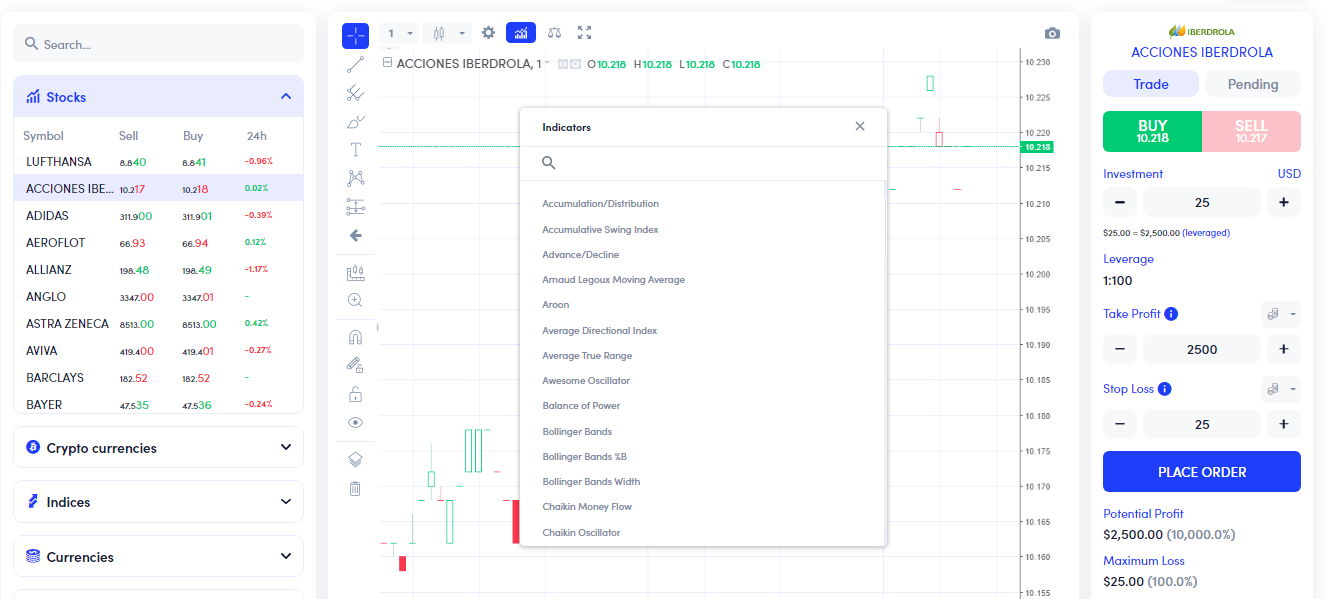Select Accumulative Swing Index indicator
Viewport: 1327px width, 599px height.
[600, 230]
